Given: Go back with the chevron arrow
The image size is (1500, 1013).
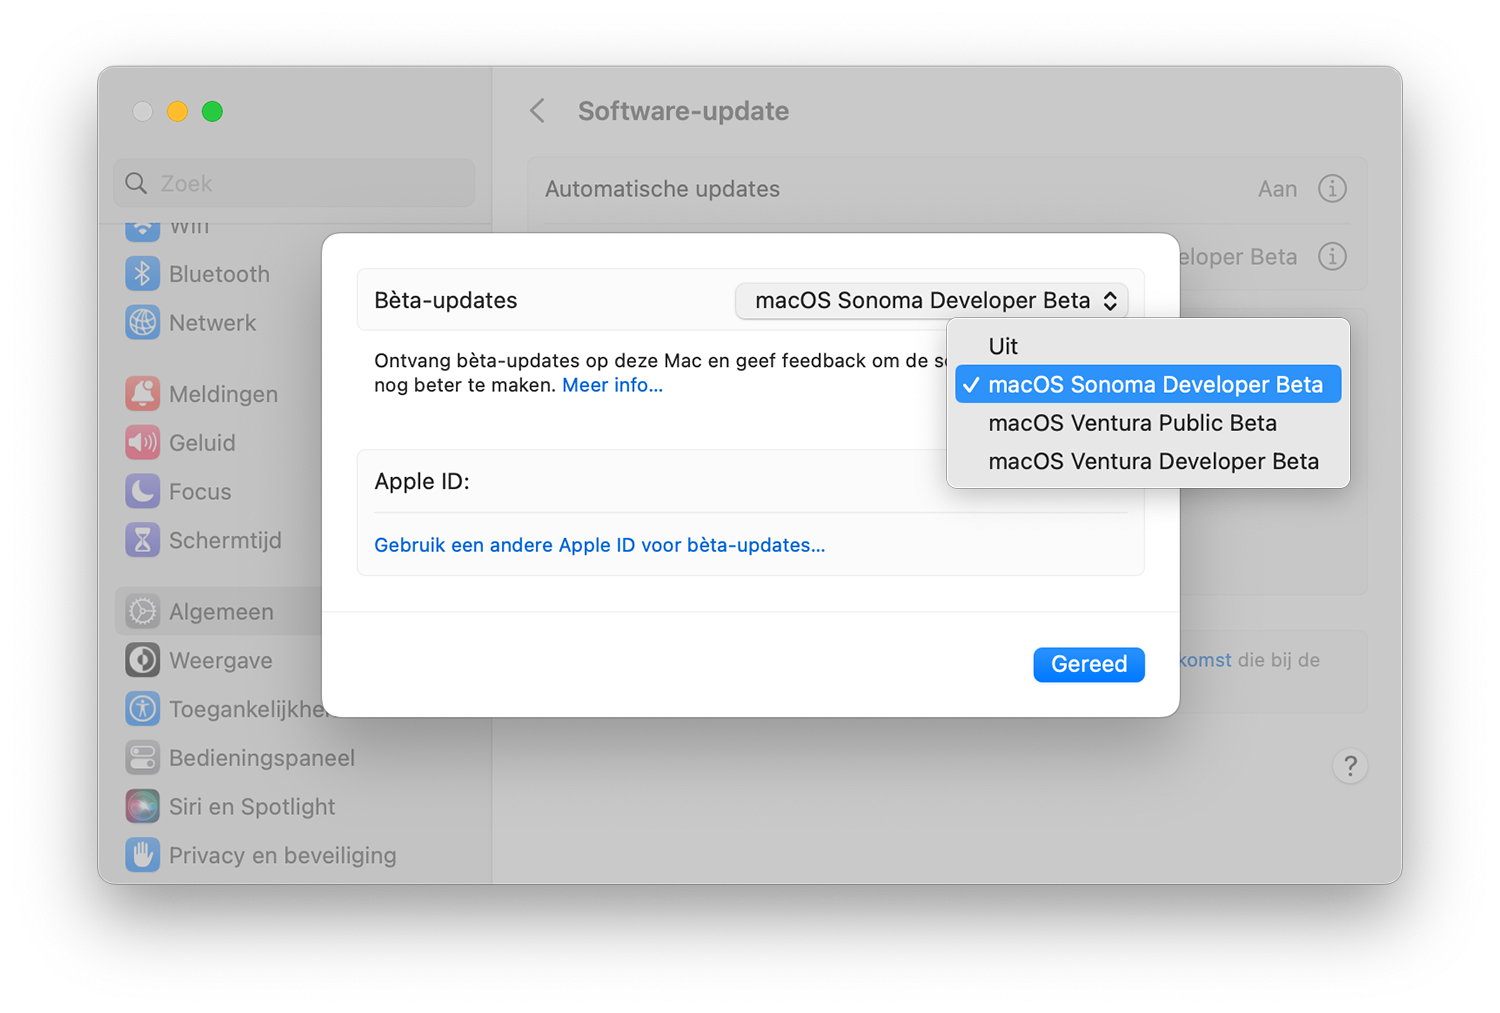Looking at the screenshot, I should 538,110.
